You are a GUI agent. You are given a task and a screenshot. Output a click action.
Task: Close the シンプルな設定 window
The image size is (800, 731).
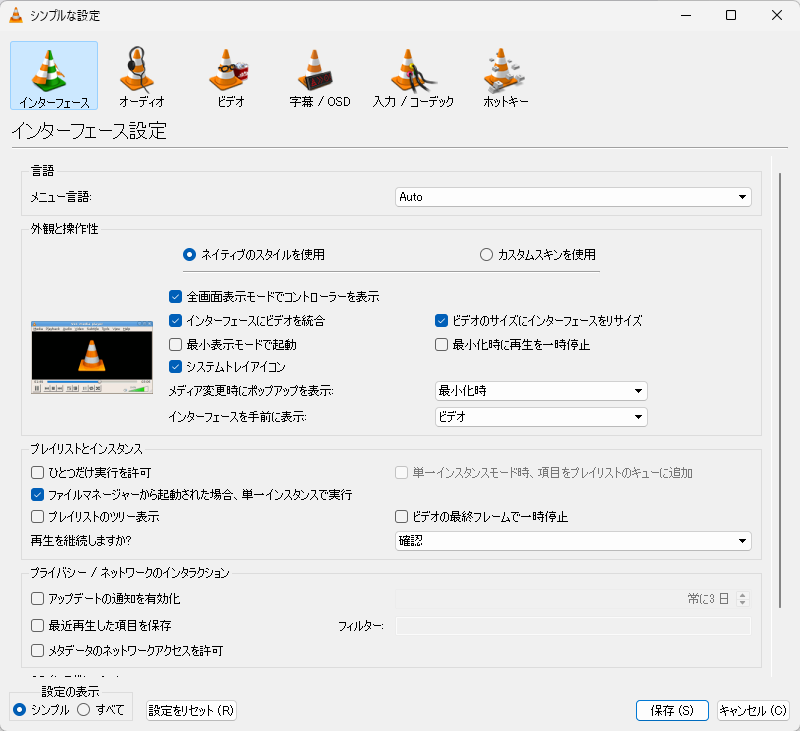777,15
